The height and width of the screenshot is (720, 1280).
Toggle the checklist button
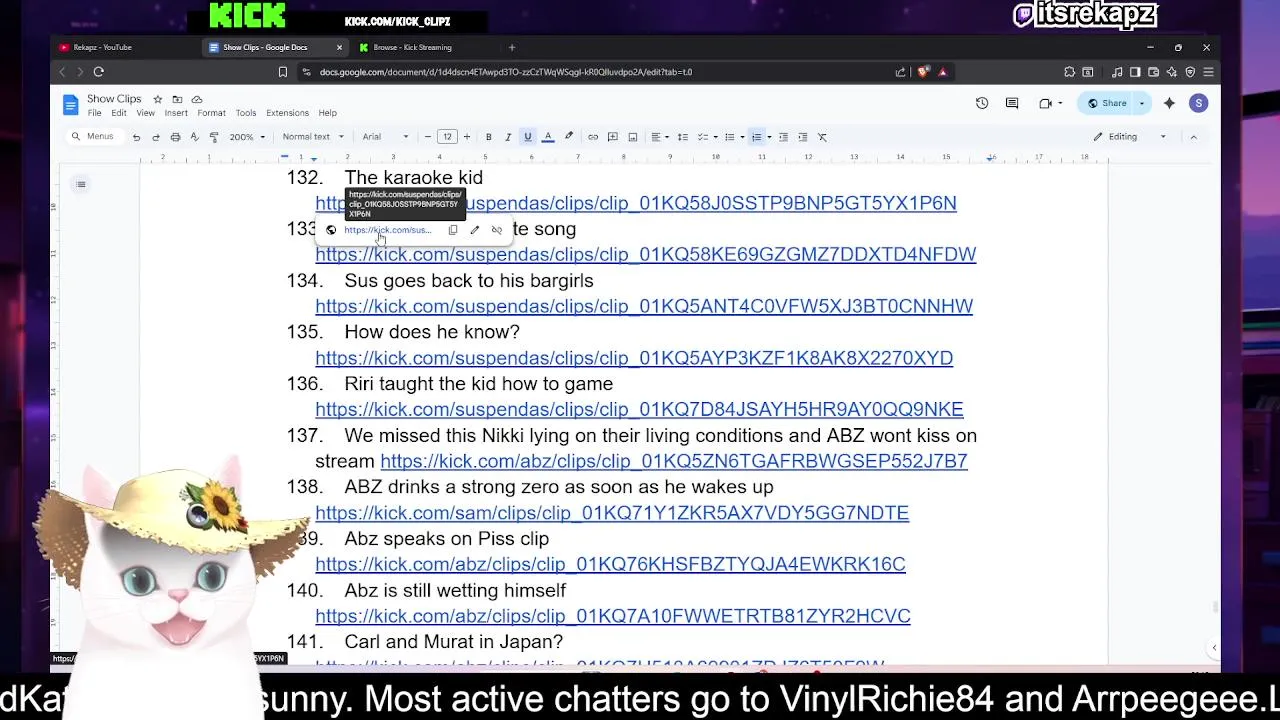702,137
